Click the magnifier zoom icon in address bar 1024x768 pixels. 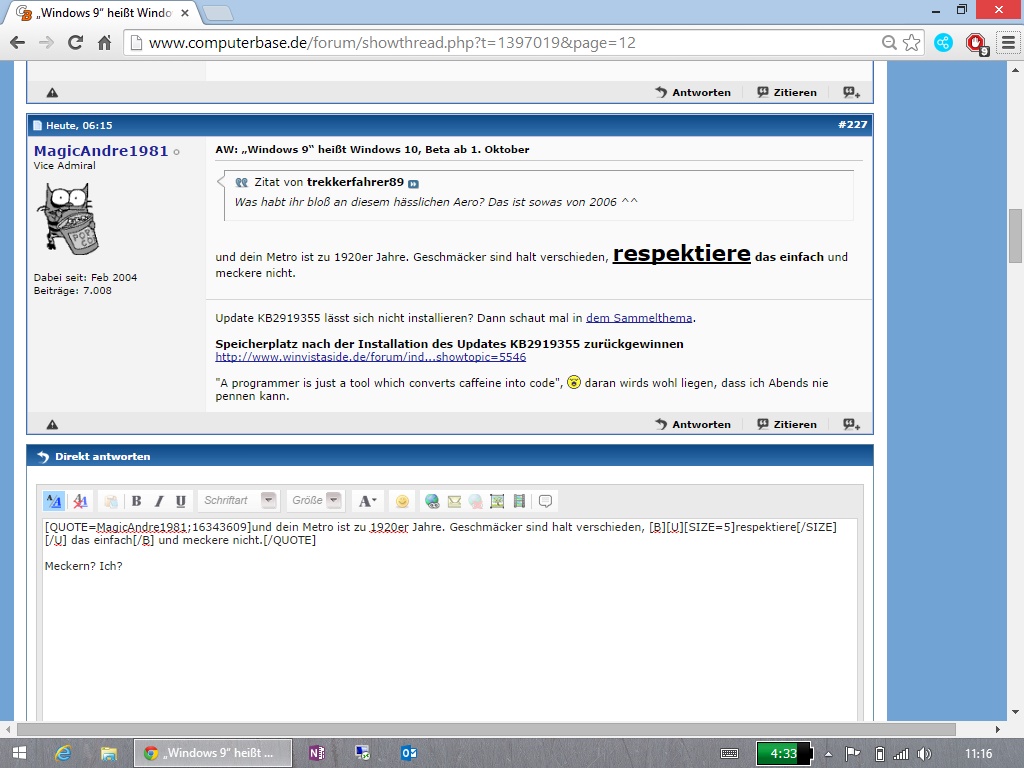click(x=889, y=43)
